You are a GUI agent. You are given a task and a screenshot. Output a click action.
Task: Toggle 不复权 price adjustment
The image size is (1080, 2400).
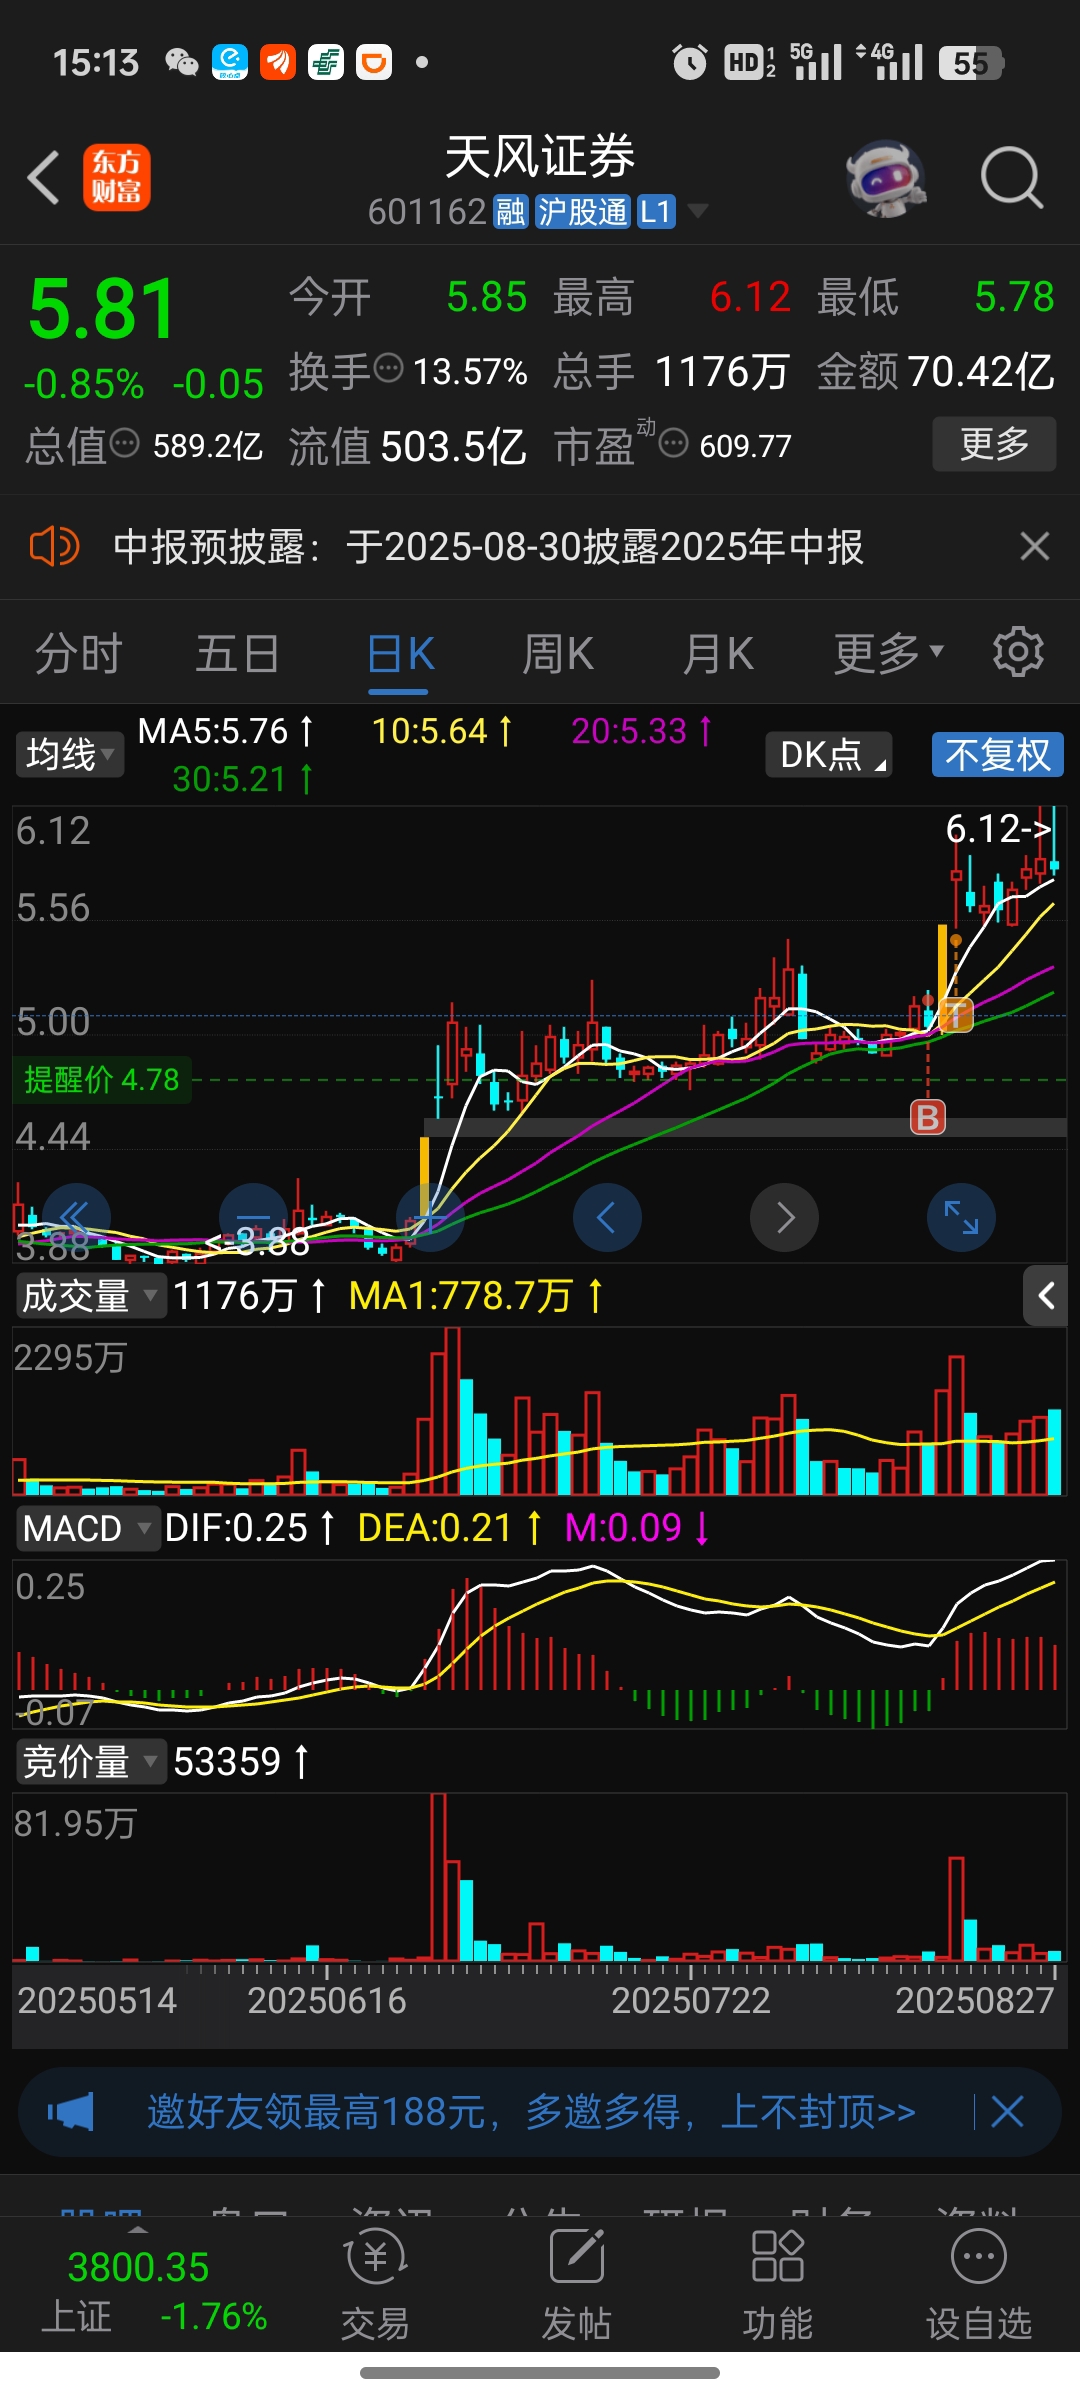pos(998,754)
